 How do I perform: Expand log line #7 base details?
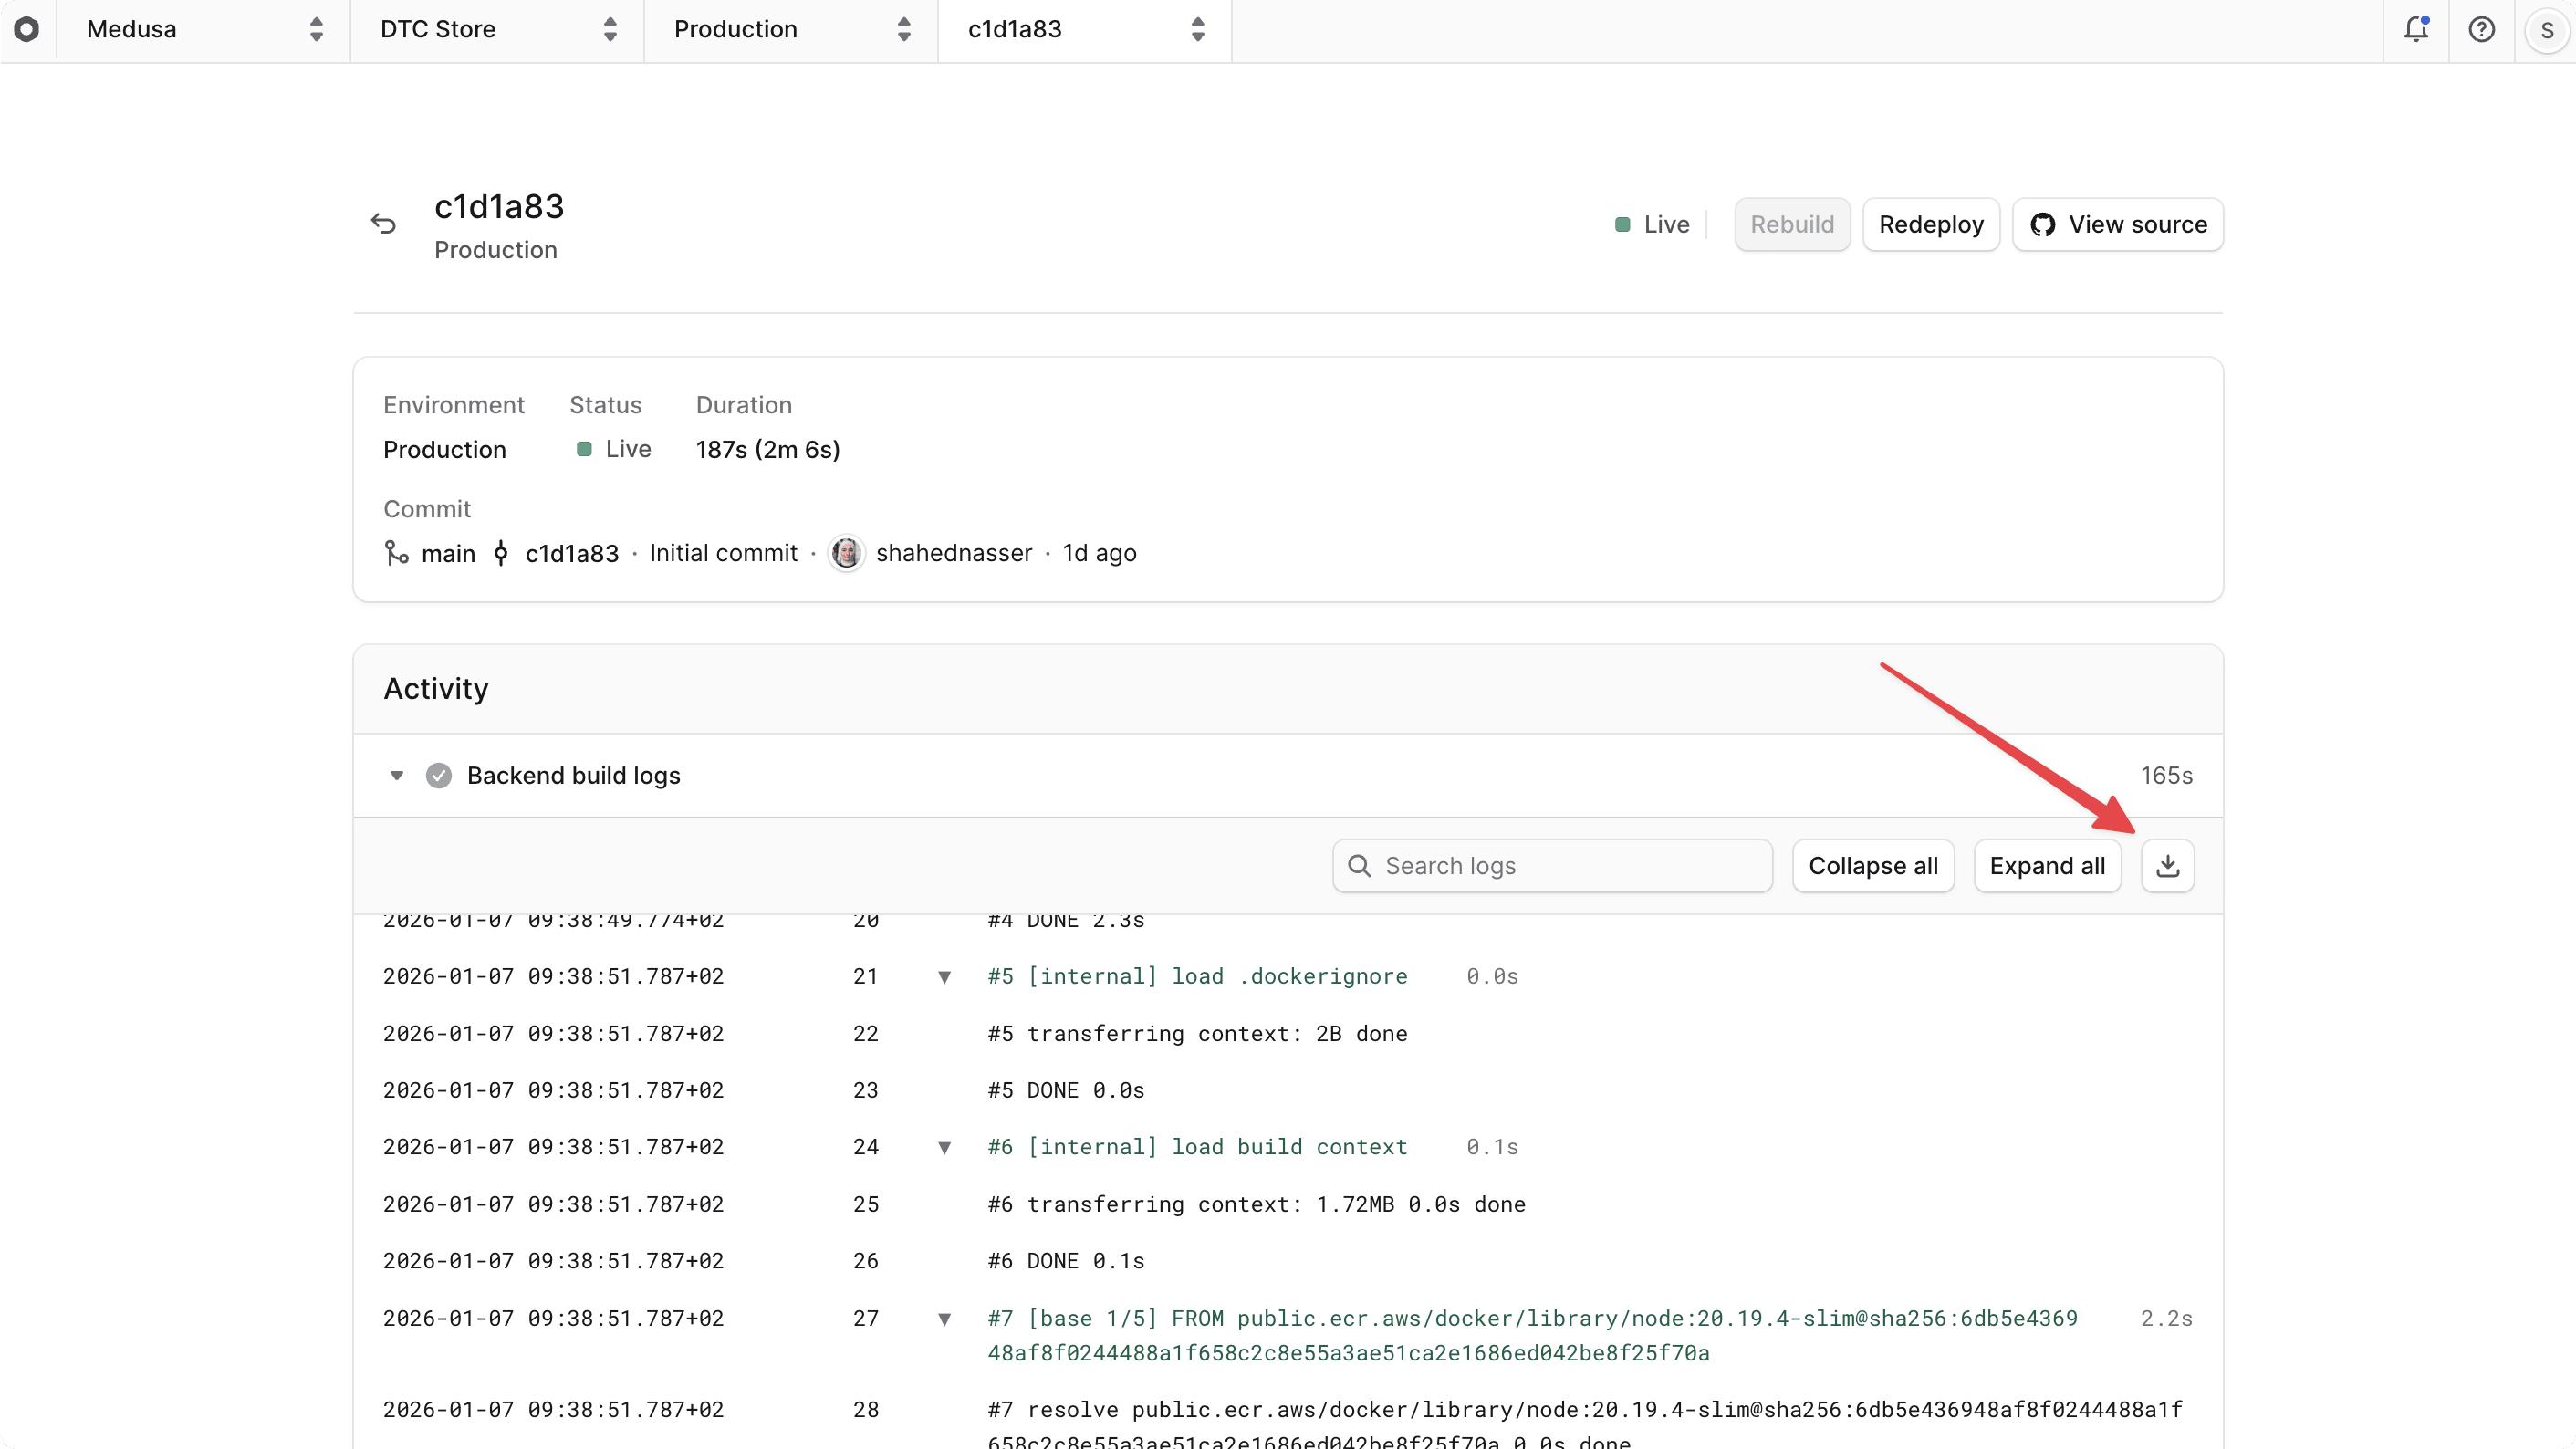[944, 1319]
